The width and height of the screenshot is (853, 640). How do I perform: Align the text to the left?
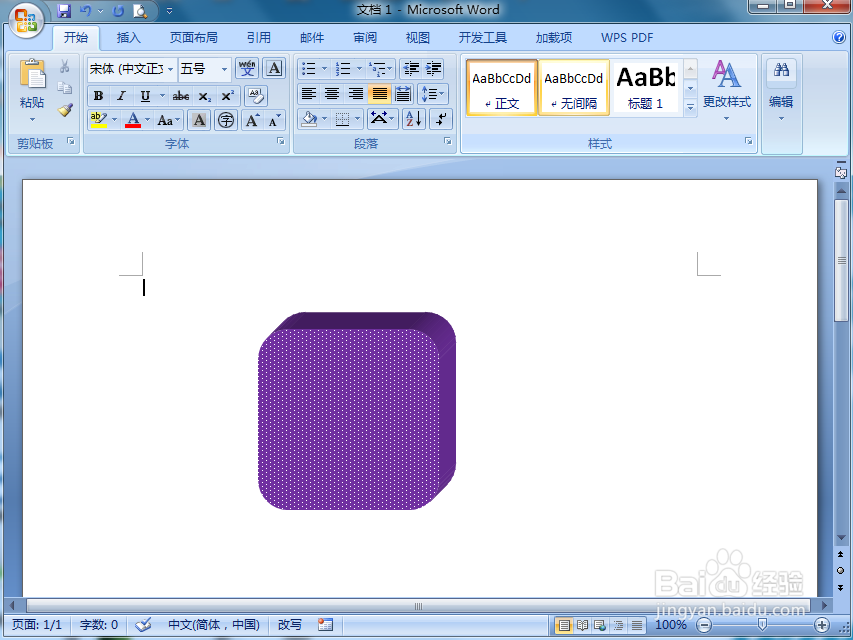point(309,94)
